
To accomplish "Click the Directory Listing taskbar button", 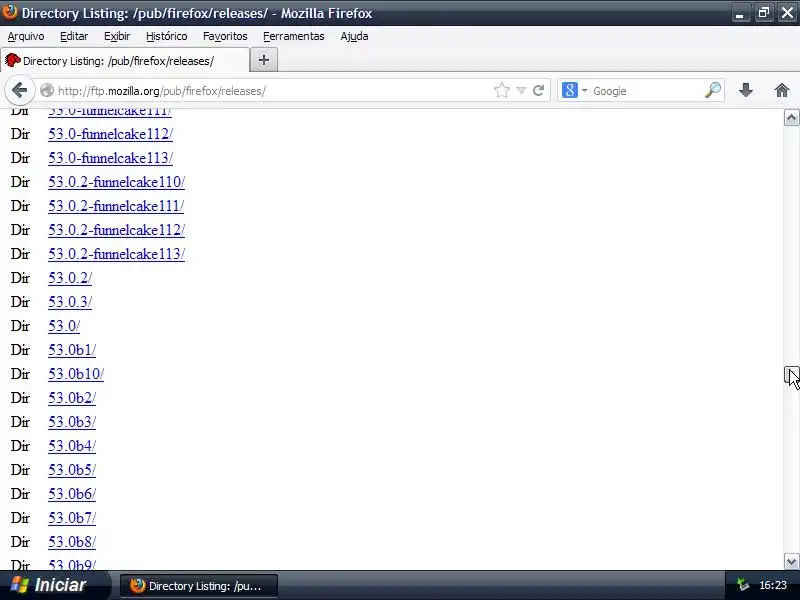I will pos(199,586).
